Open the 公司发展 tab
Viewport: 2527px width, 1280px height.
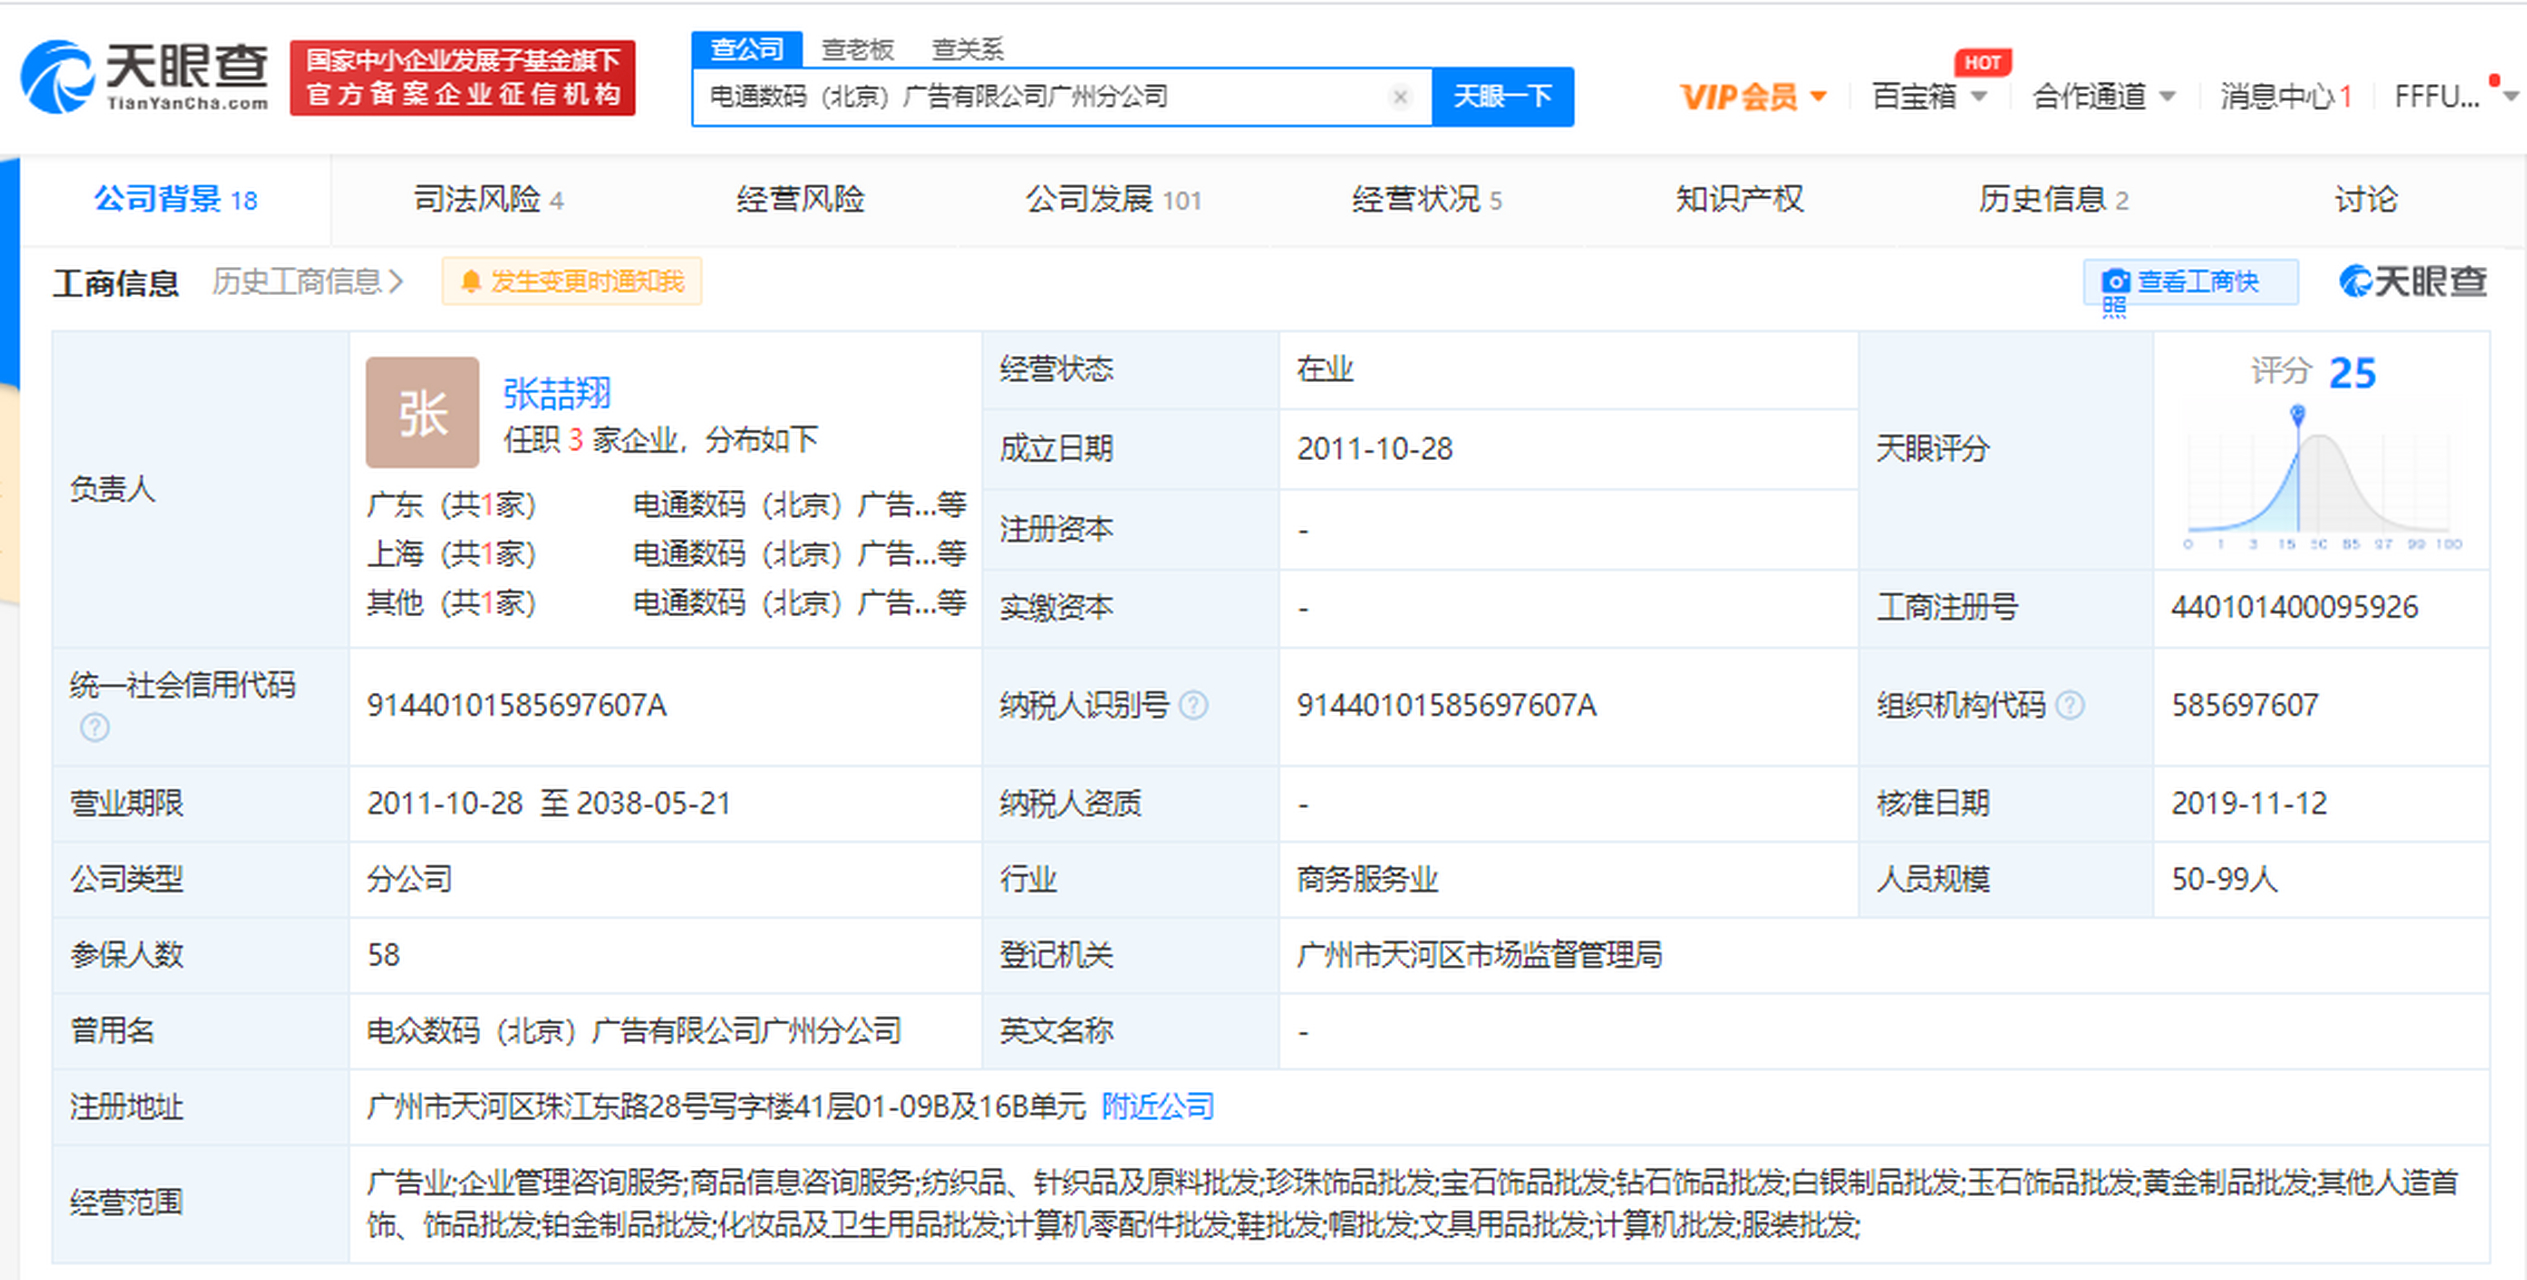click(1113, 199)
